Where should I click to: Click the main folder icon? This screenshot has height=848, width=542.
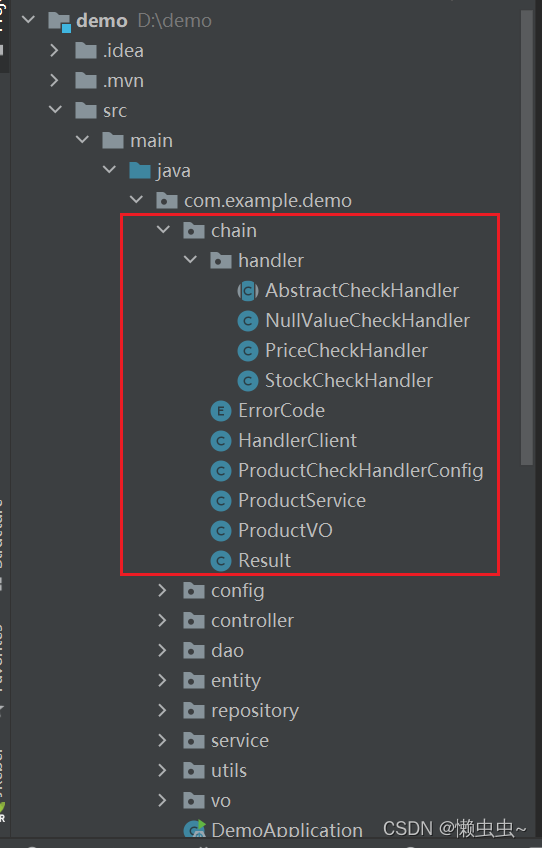pyautogui.click(x=113, y=141)
